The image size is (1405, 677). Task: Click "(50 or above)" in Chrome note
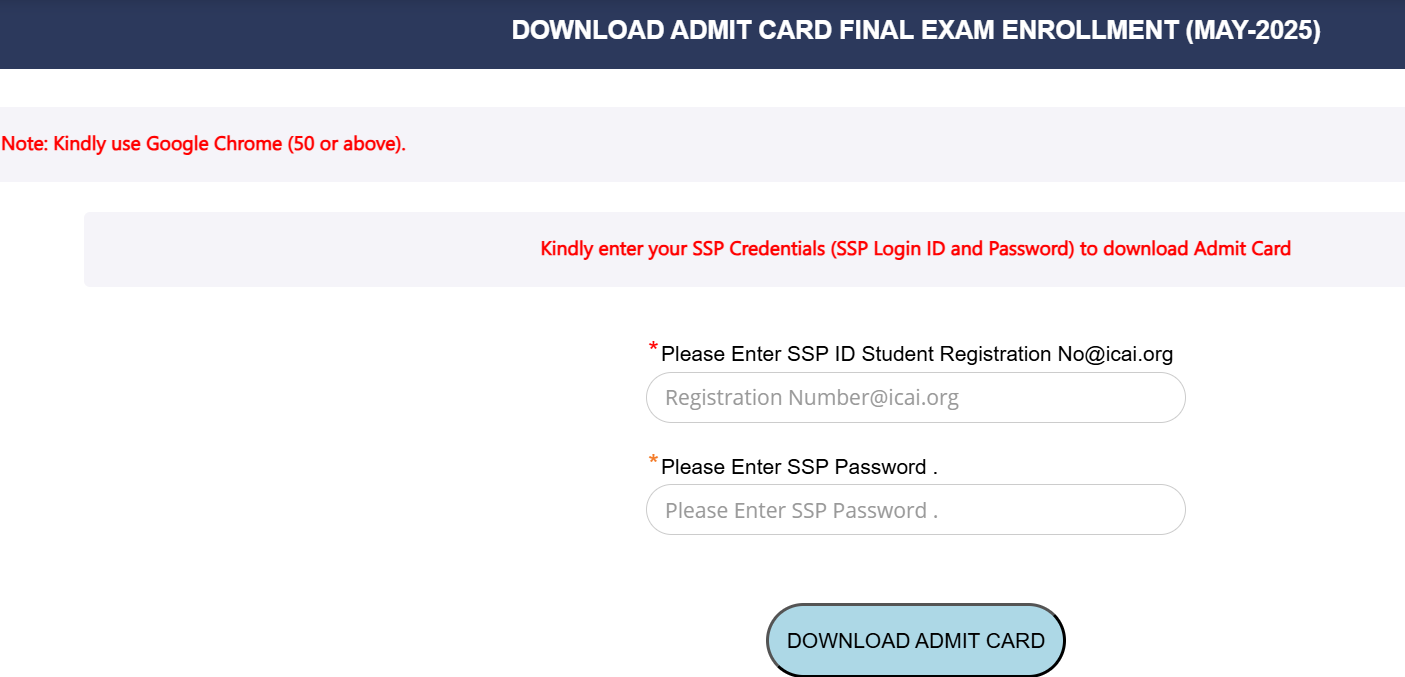(x=346, y=144)
